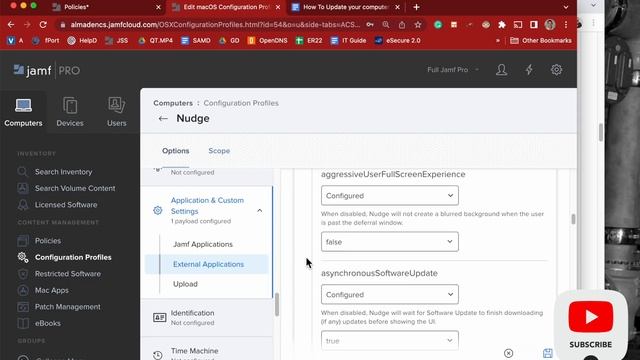
Task: Open the Chrome extensions puzzle icon
Action: click(502, 24)
